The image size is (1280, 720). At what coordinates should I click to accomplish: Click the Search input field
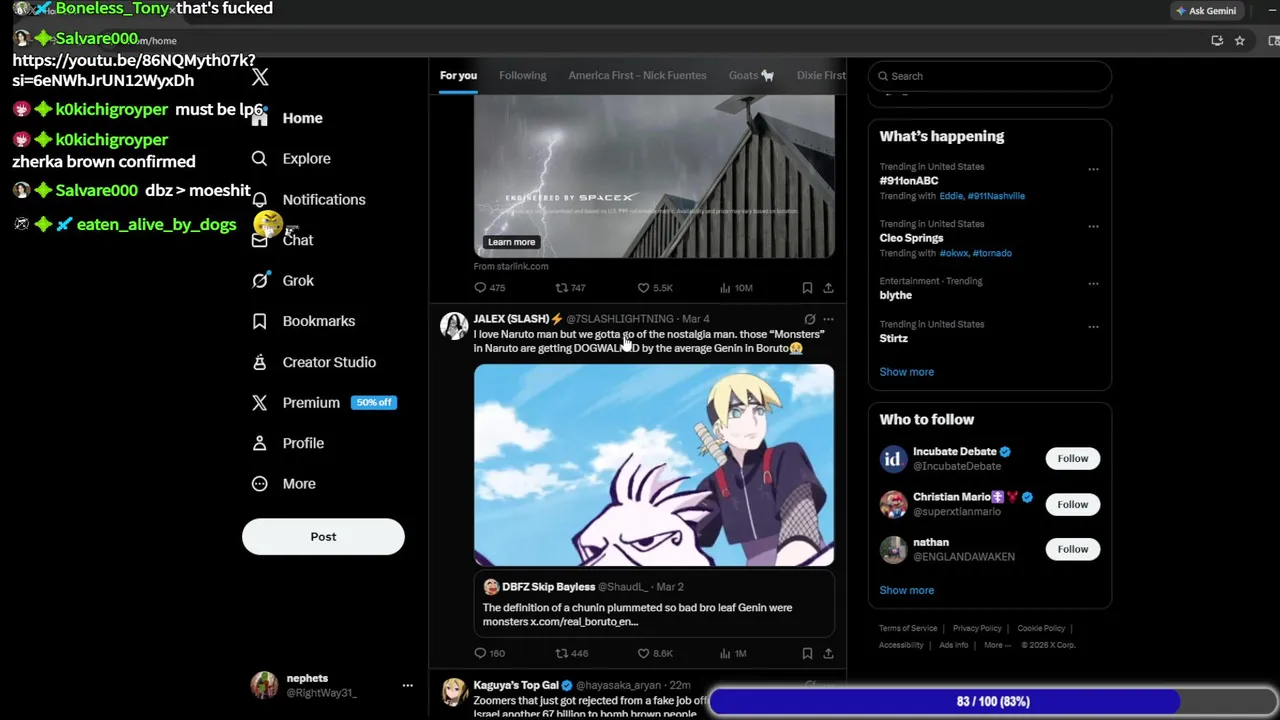990,76
